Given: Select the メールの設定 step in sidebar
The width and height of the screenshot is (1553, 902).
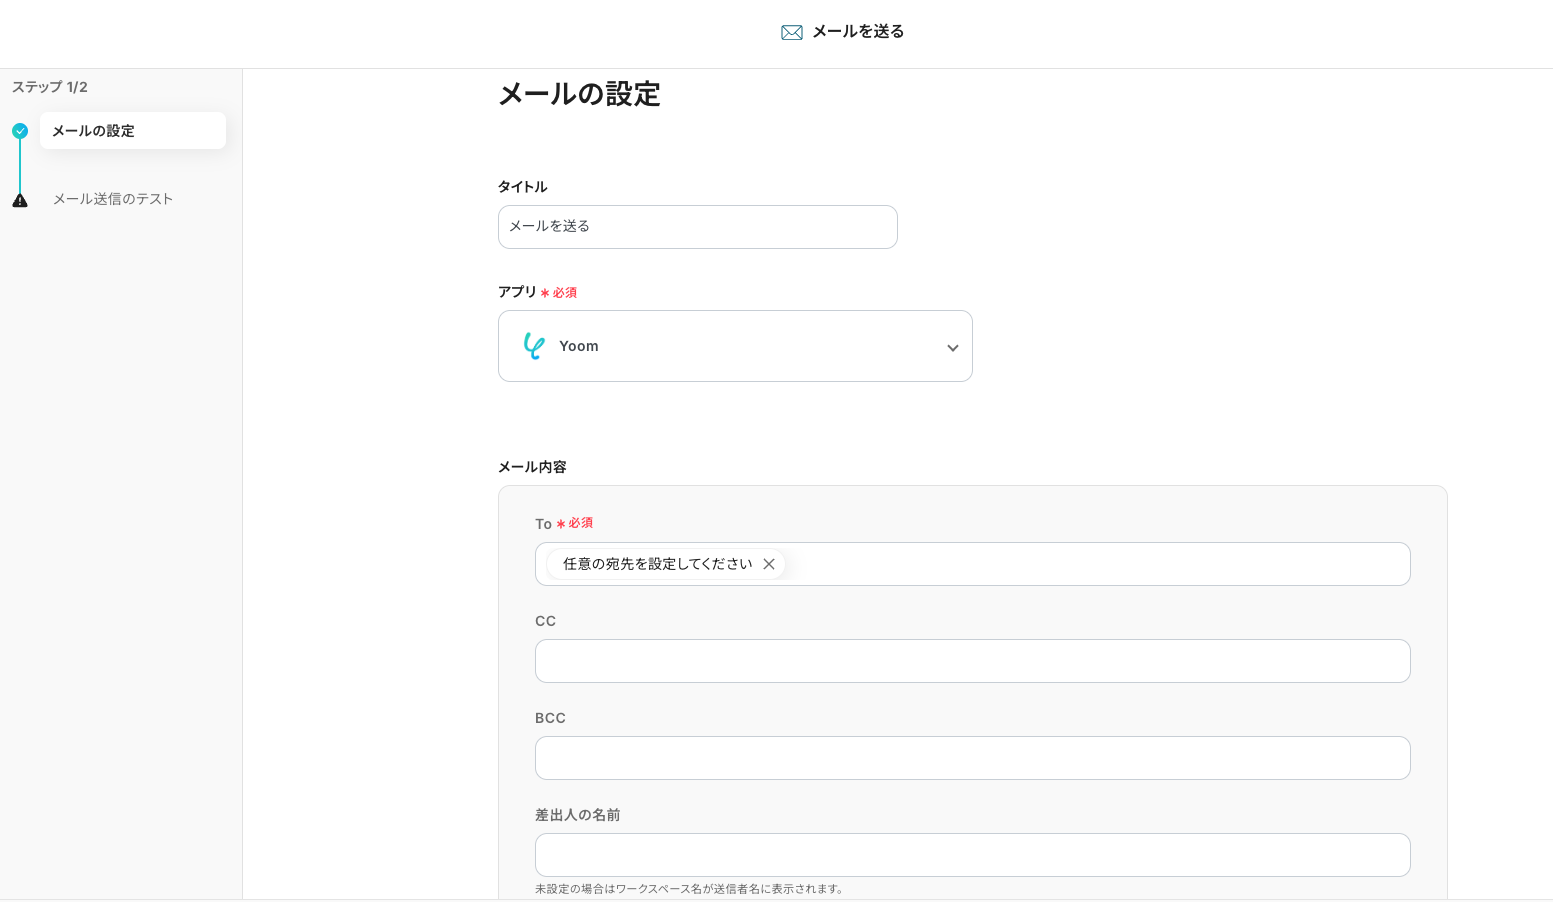Looking at the screenshot, I should pos(132,131).
